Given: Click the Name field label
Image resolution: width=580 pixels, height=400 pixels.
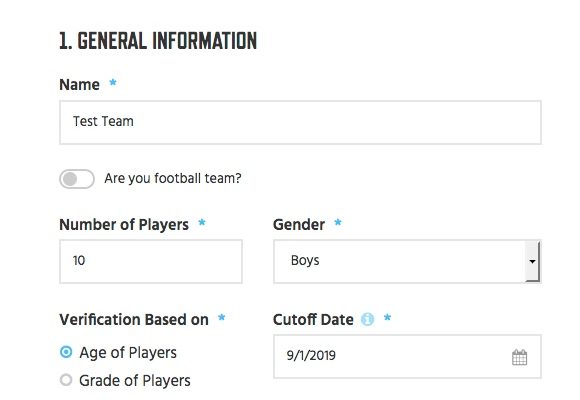Looking at the screenshot, I should pos(80,84).
